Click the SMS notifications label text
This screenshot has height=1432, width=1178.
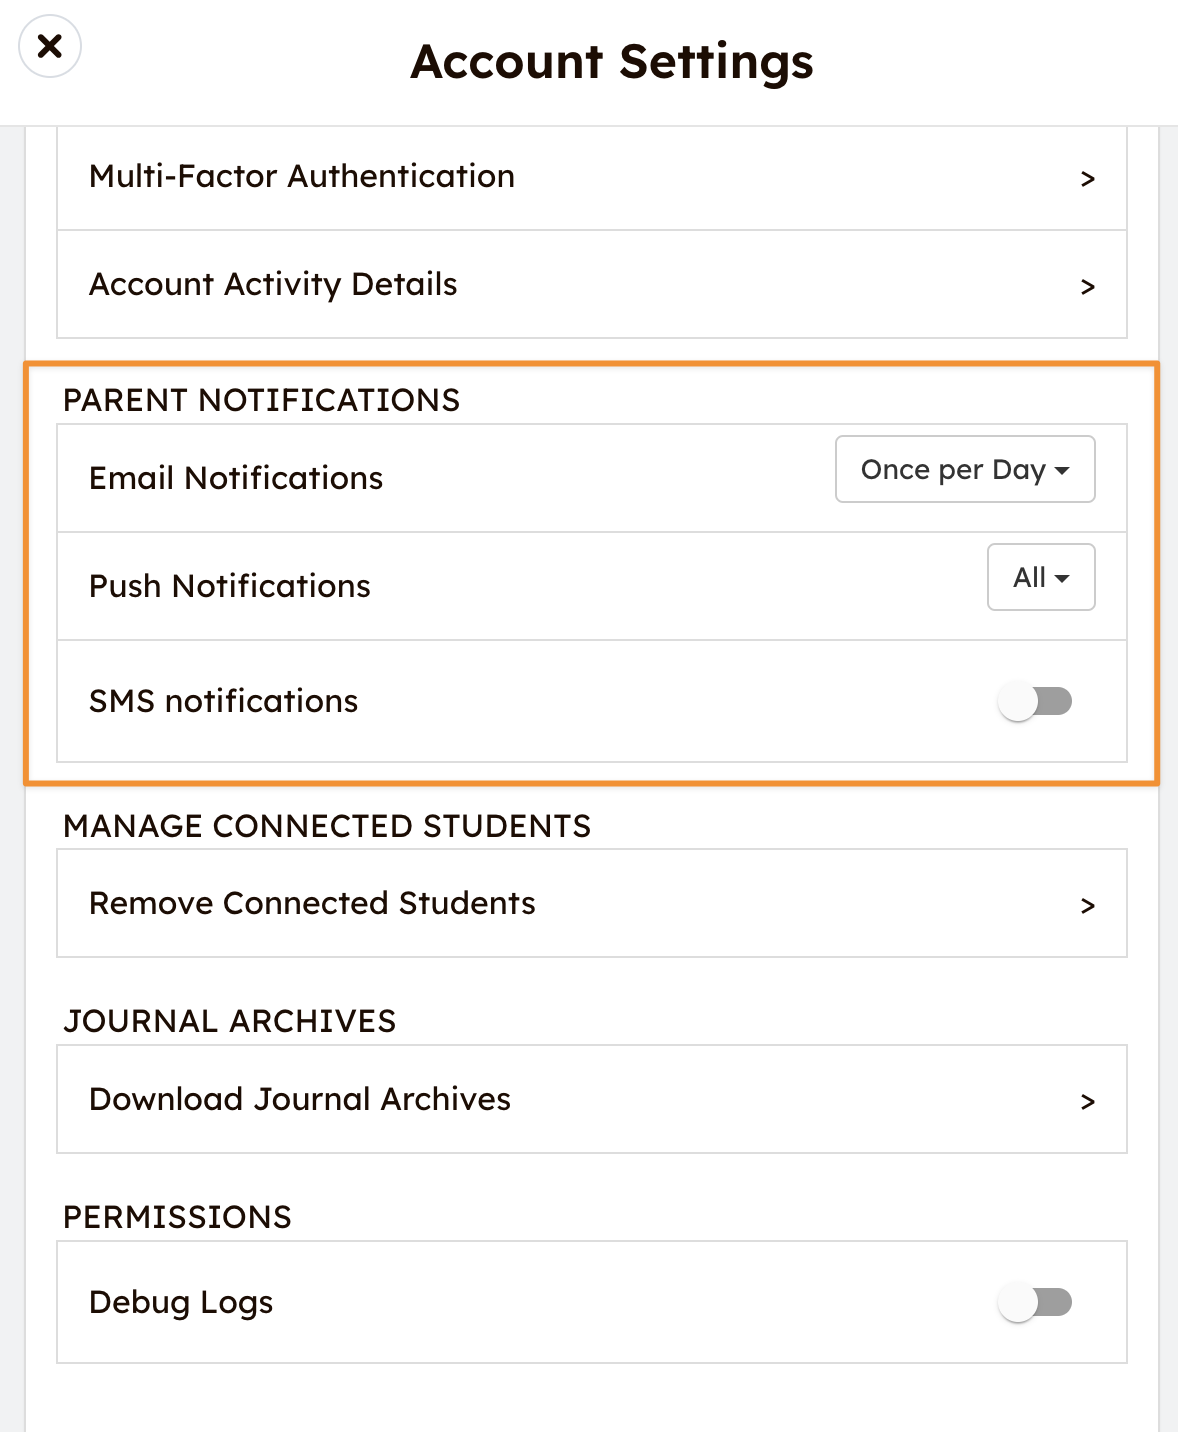coord(223,701)
